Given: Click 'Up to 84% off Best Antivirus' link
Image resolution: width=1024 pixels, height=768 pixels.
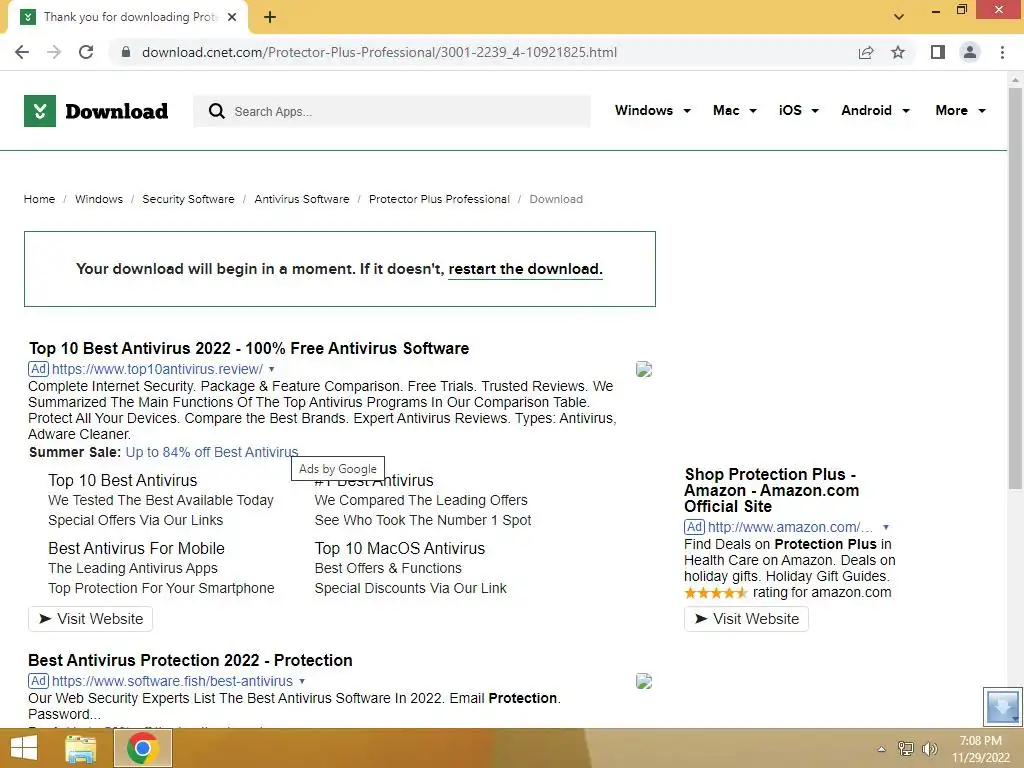Looking at the screenshot, I should coord(212,452).
